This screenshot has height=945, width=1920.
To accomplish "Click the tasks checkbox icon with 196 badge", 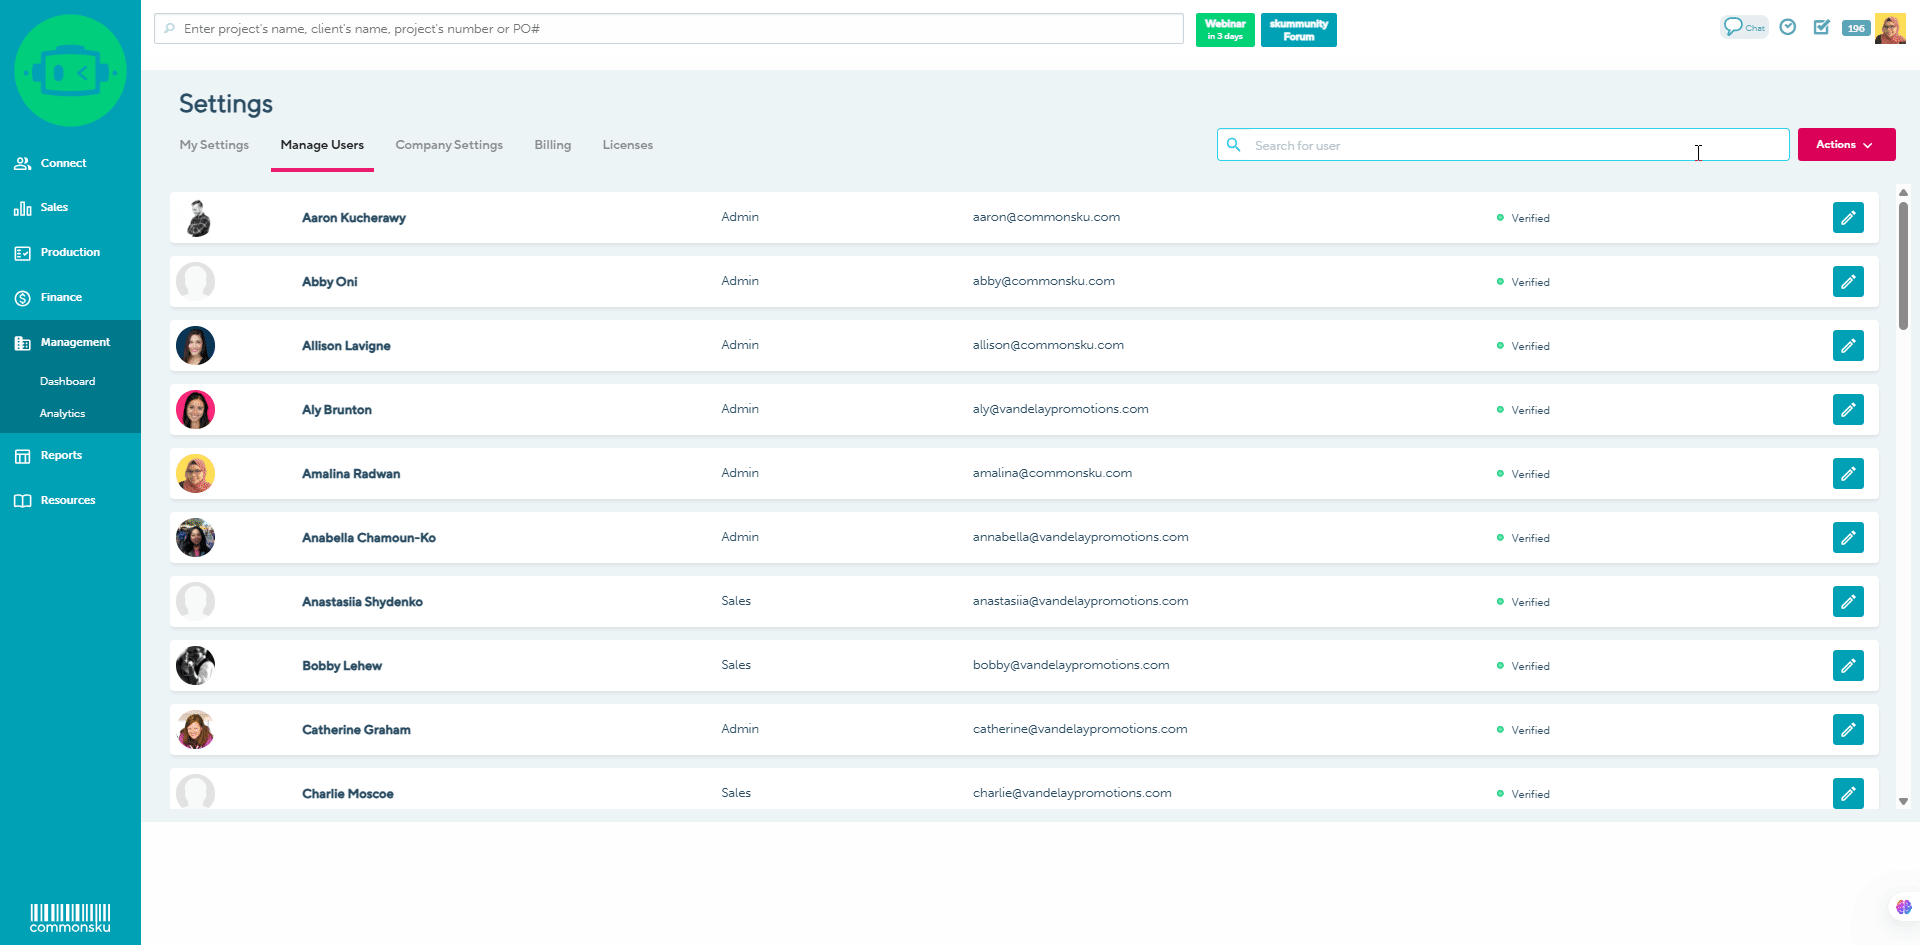I will click(x=1822, y=27).
